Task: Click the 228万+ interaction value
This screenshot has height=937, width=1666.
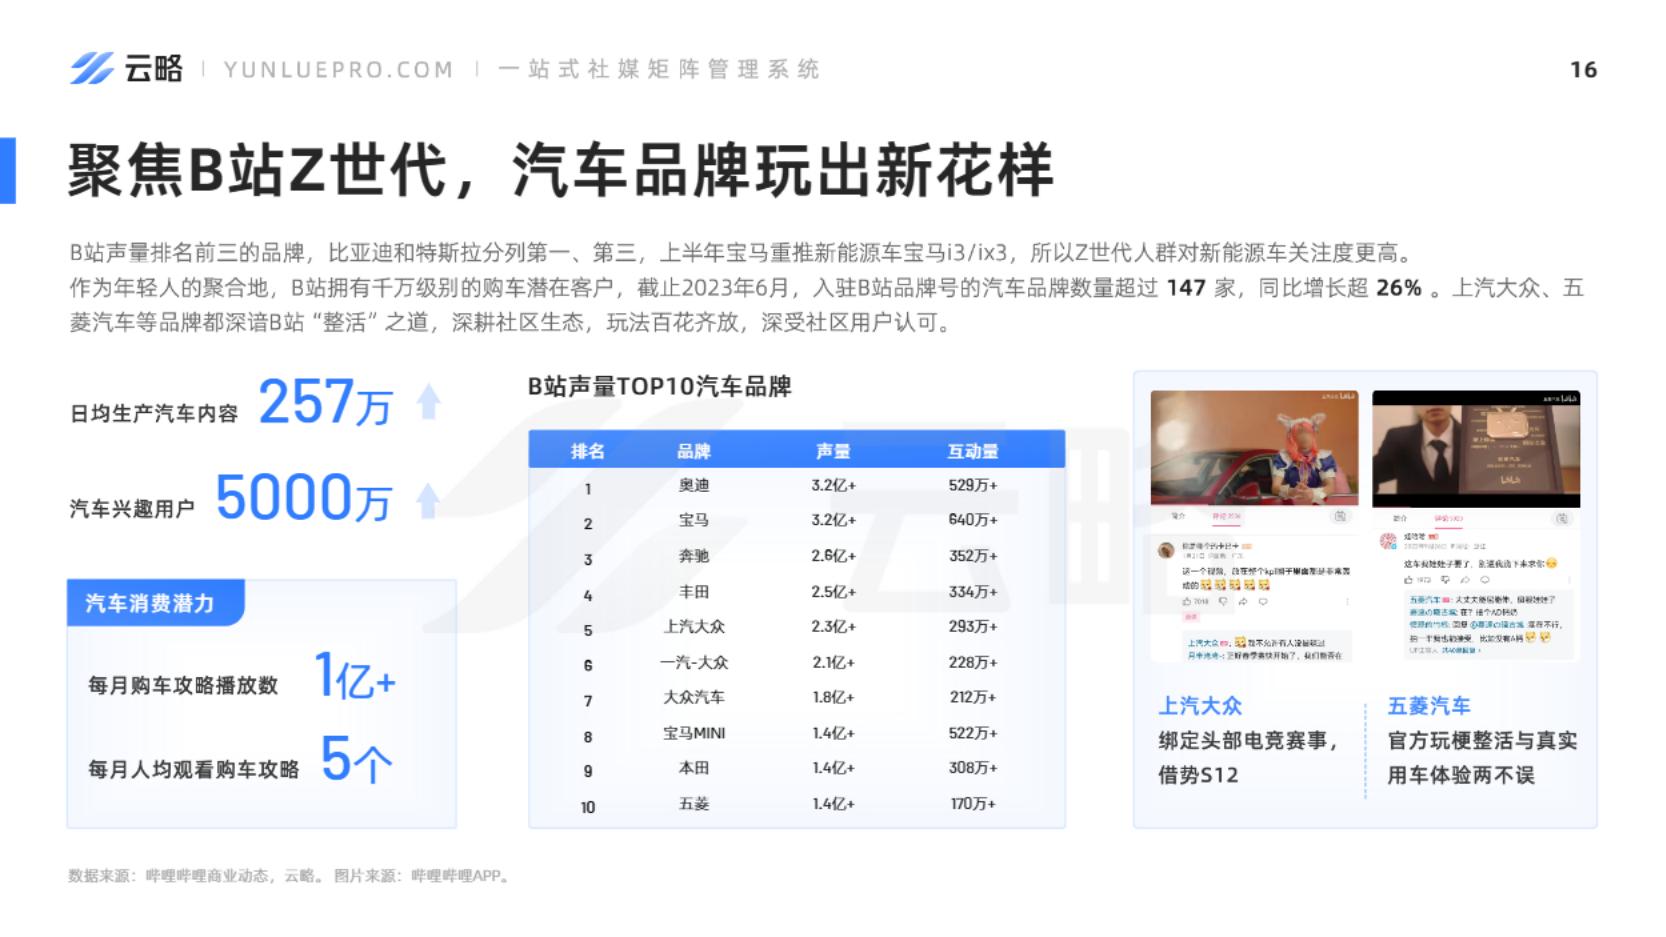Action: (972, 663)
